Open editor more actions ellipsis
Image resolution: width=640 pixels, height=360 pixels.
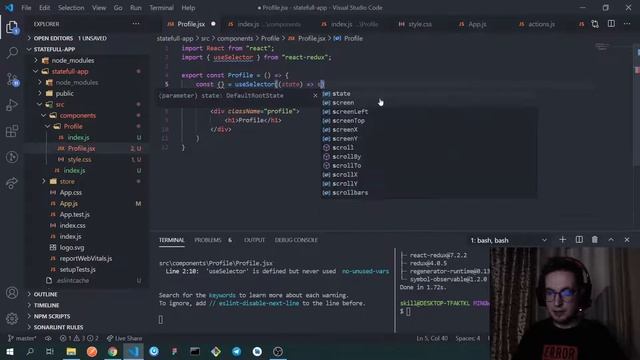pos(627,24)
